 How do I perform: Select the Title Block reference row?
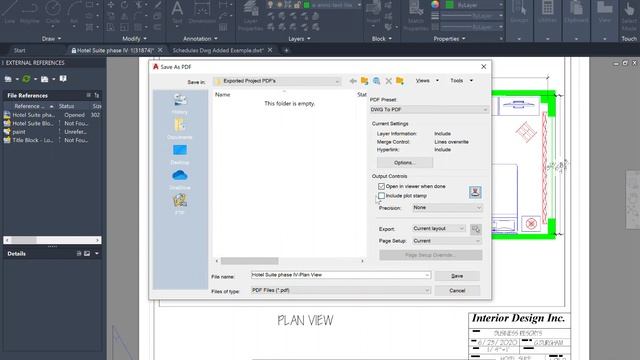tap(52, 140)
